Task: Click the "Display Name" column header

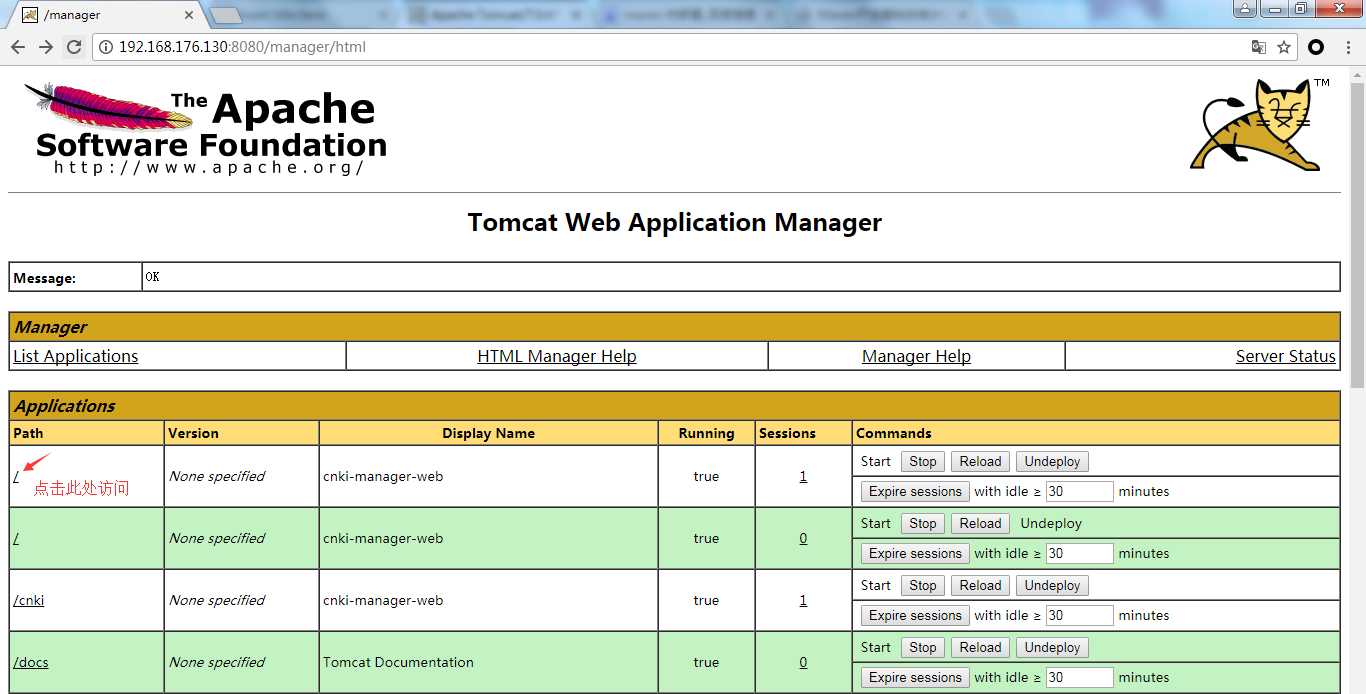Action: click(x=488, y=433)
